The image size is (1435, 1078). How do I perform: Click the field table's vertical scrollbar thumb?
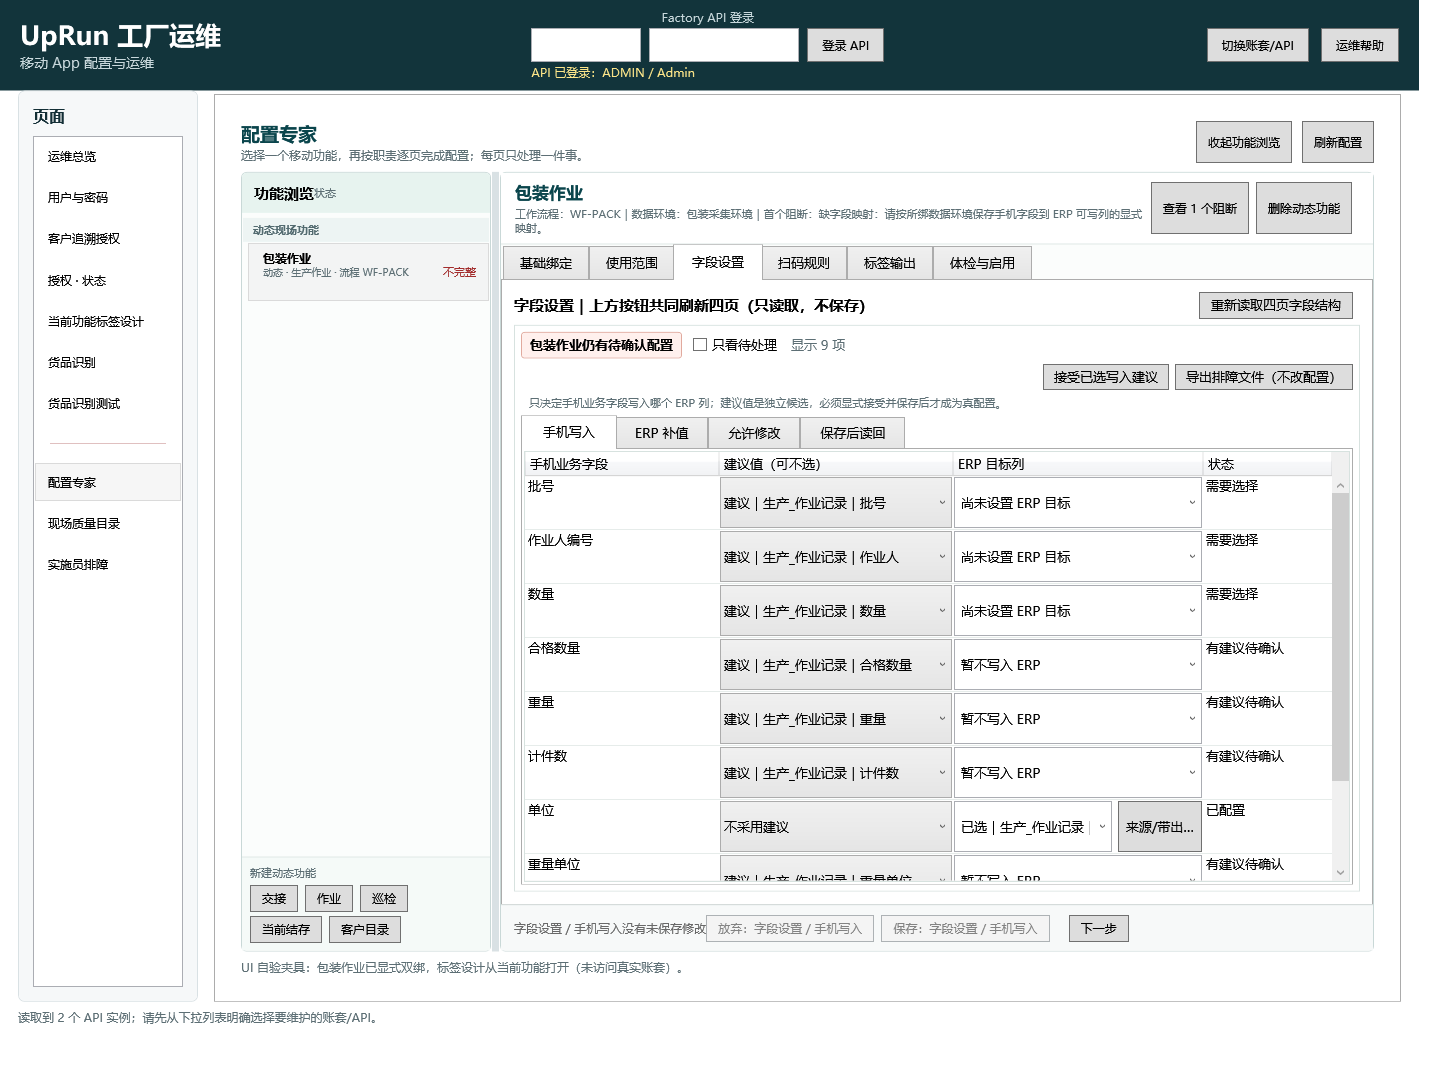[x=1341, y=636]
